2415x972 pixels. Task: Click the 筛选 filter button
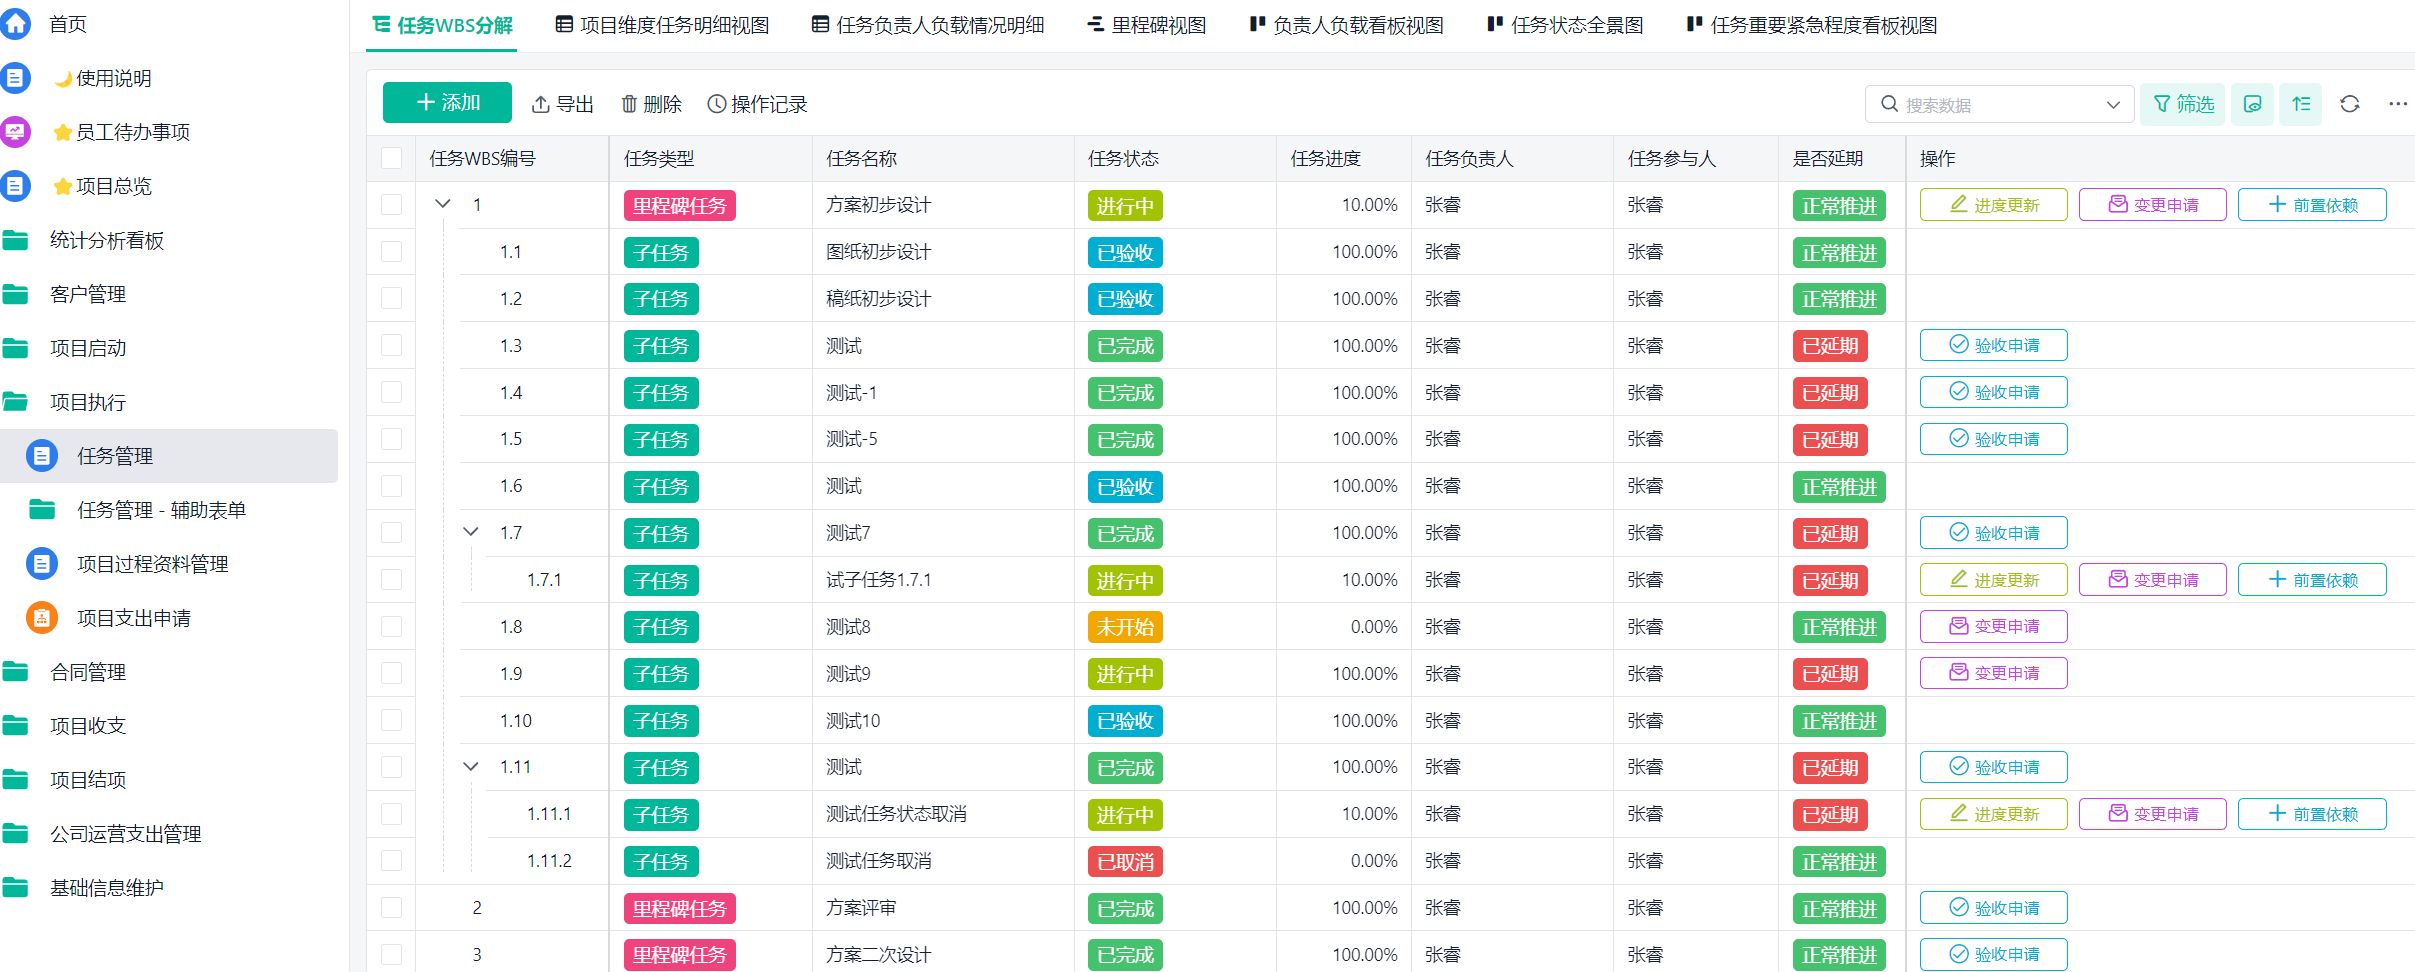pos(2183,104)
